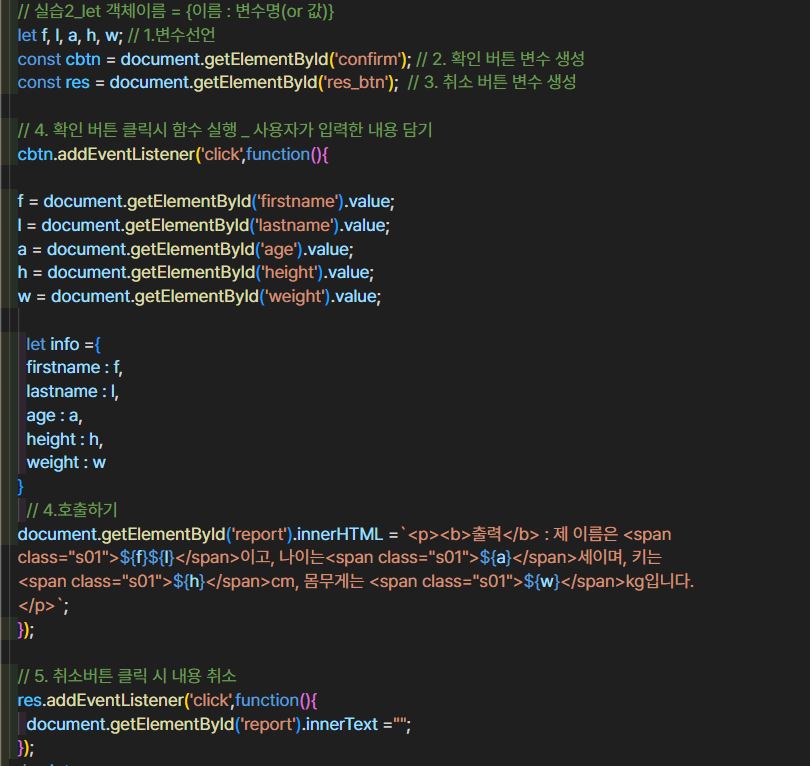Viewport: 810px width, 766px height.
Task: Click the '// 실습2_let 객체이름' comment at top
Action: click(x=176, y=11)
